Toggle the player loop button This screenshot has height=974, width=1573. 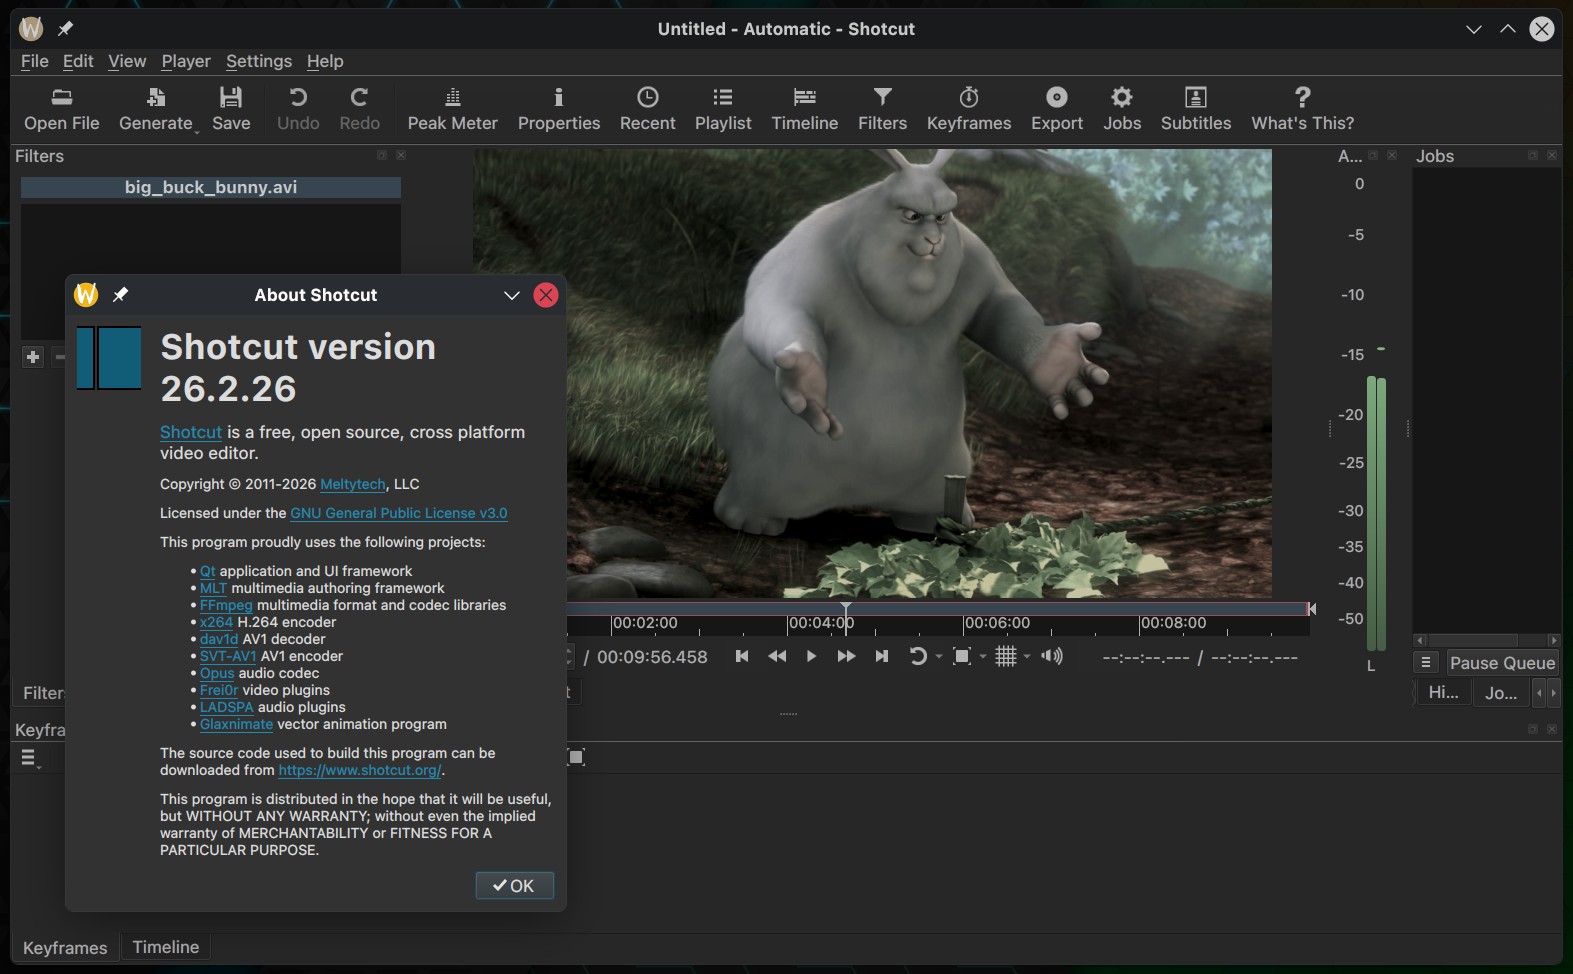click(917, 656)
